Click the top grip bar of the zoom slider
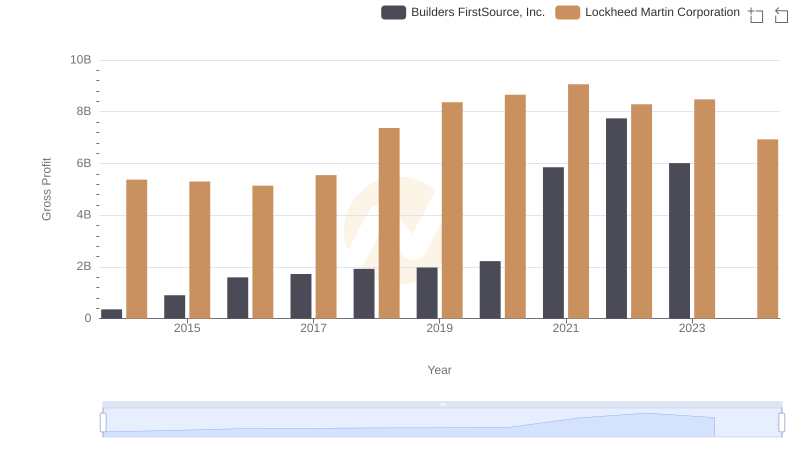800x461 pixels. tap(442, 404)
